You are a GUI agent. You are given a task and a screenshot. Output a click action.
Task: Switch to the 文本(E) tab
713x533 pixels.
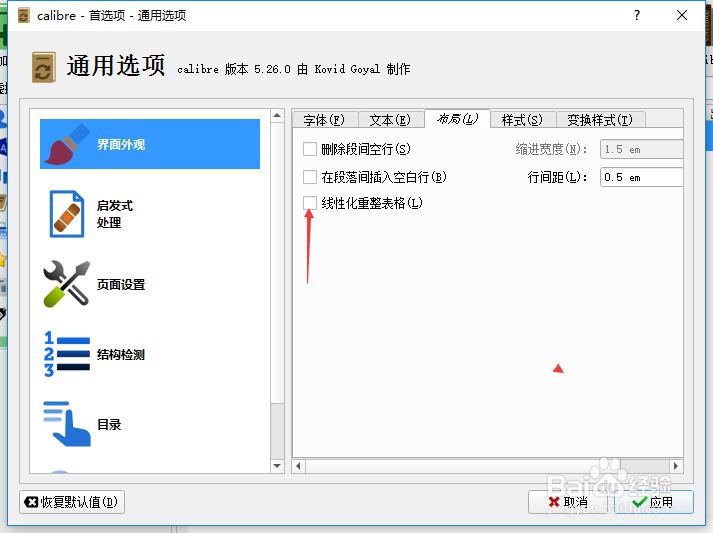pos(390,120)
